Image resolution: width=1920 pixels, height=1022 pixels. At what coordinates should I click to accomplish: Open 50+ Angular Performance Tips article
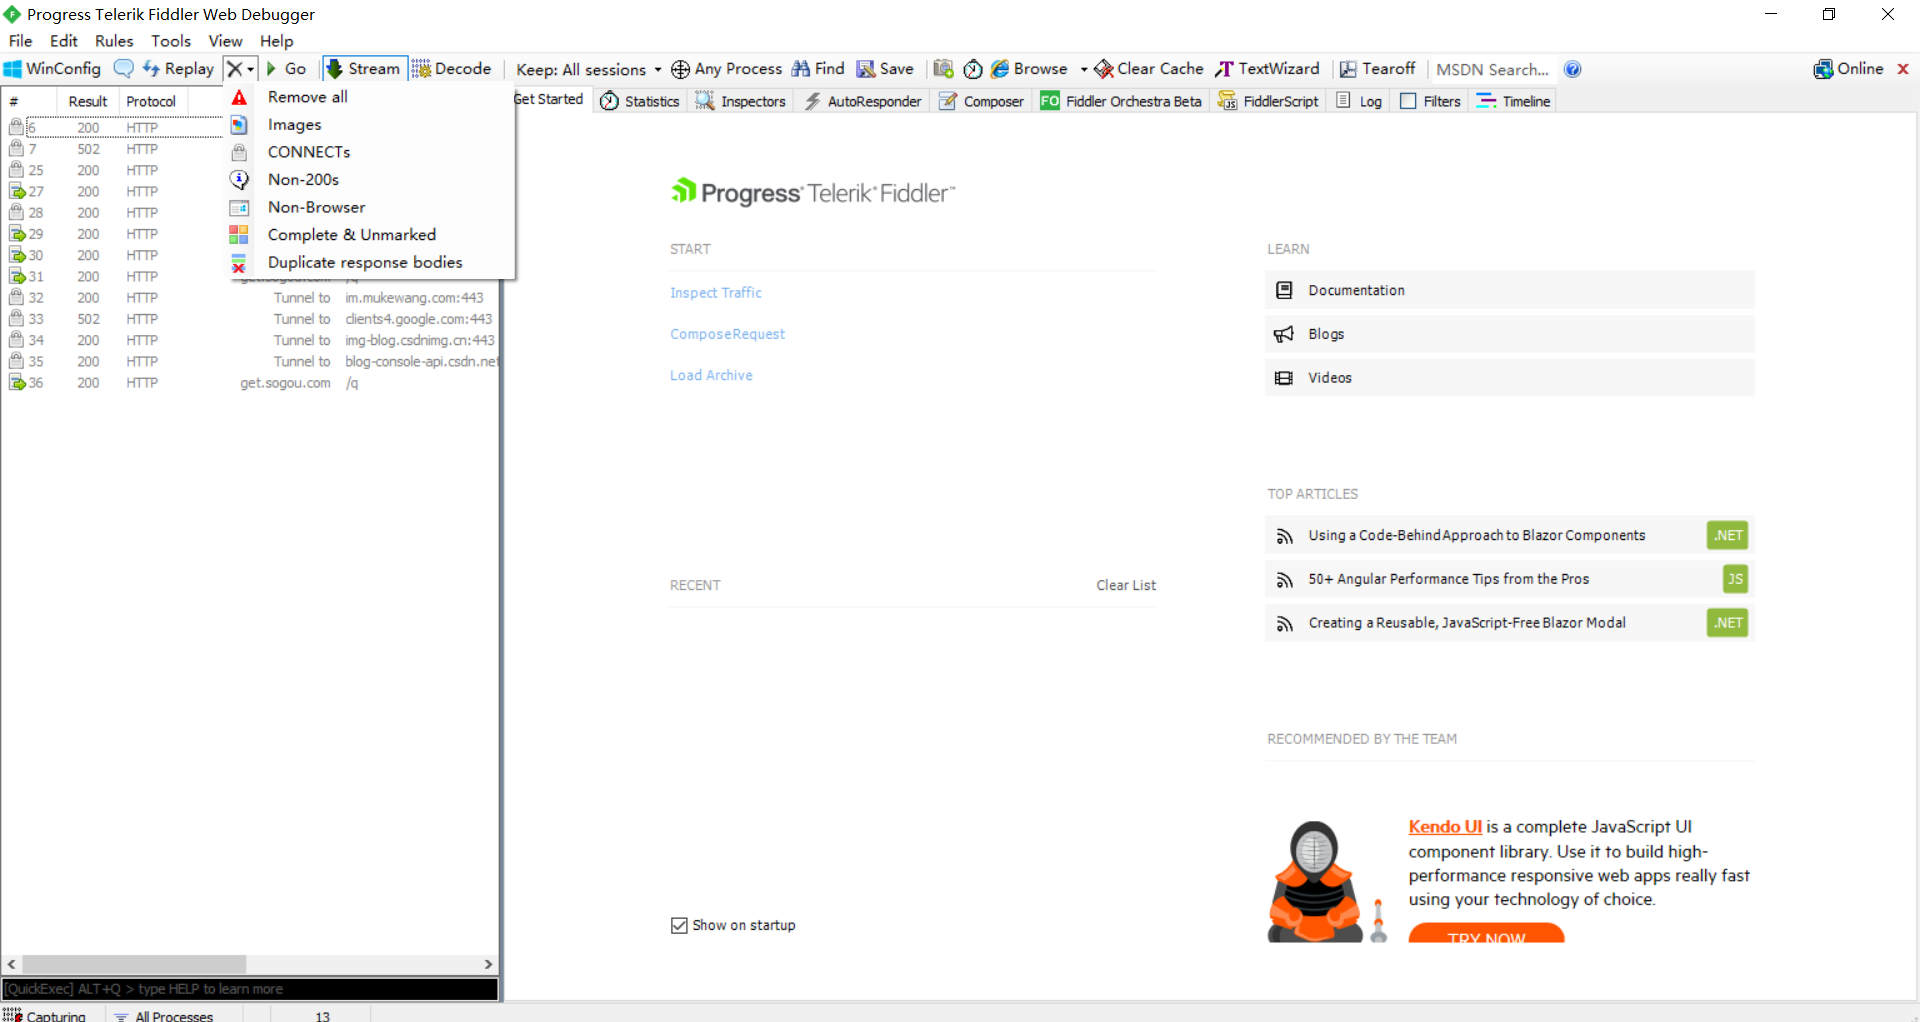click(x=1509, y=579)
